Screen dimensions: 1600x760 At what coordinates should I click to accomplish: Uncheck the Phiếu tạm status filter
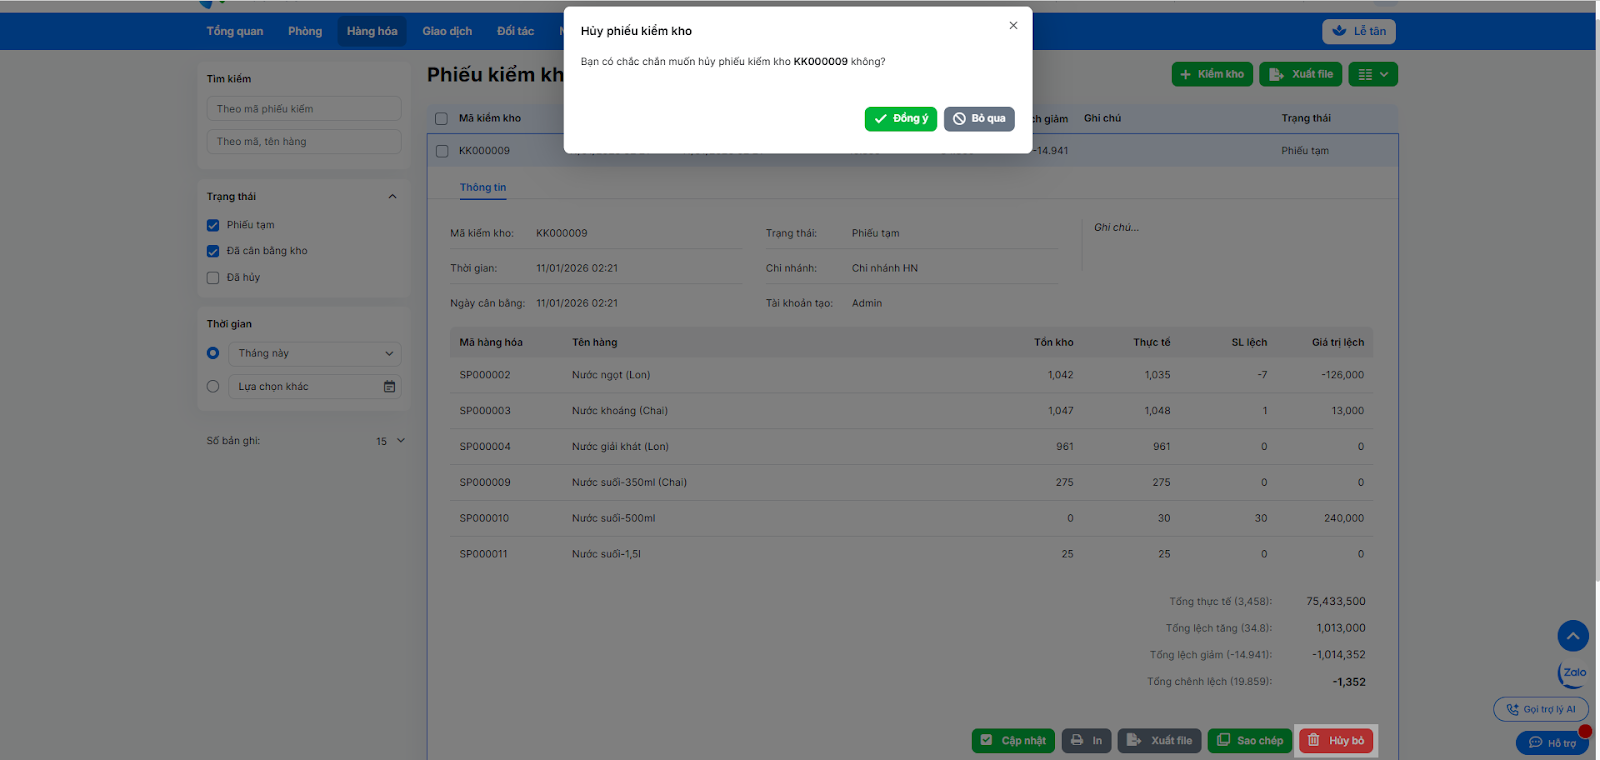tap(213, 225)
